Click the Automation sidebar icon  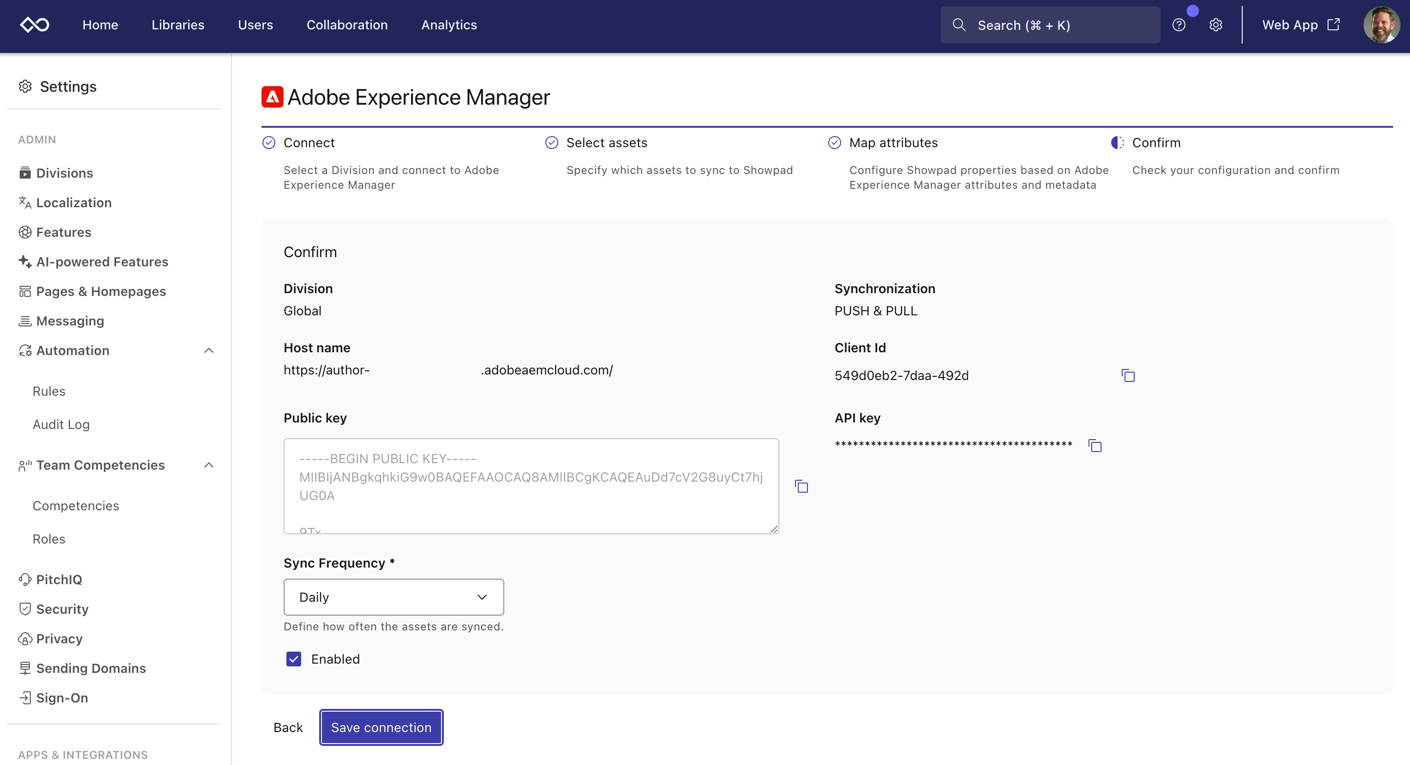[25, 351]
